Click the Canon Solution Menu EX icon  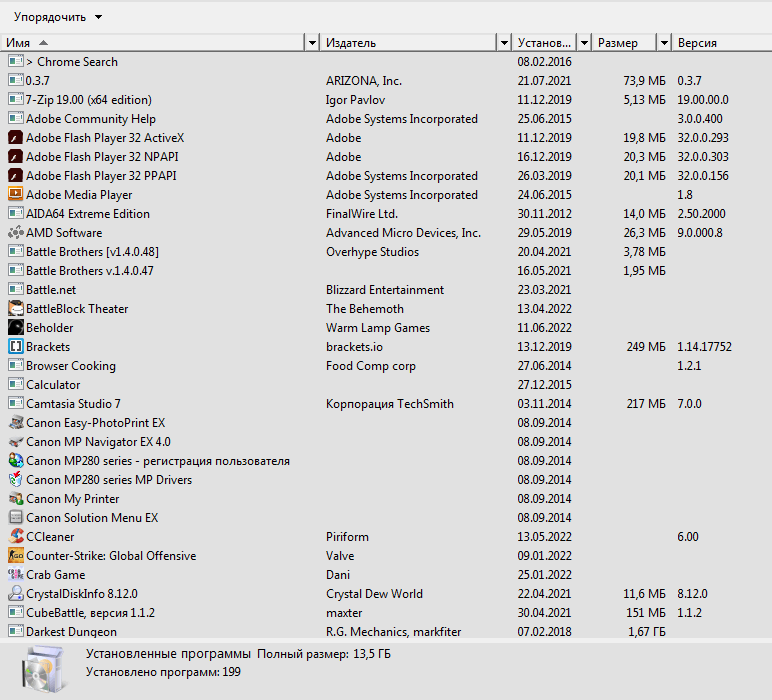pyautogui.click(x=16, y=517)
